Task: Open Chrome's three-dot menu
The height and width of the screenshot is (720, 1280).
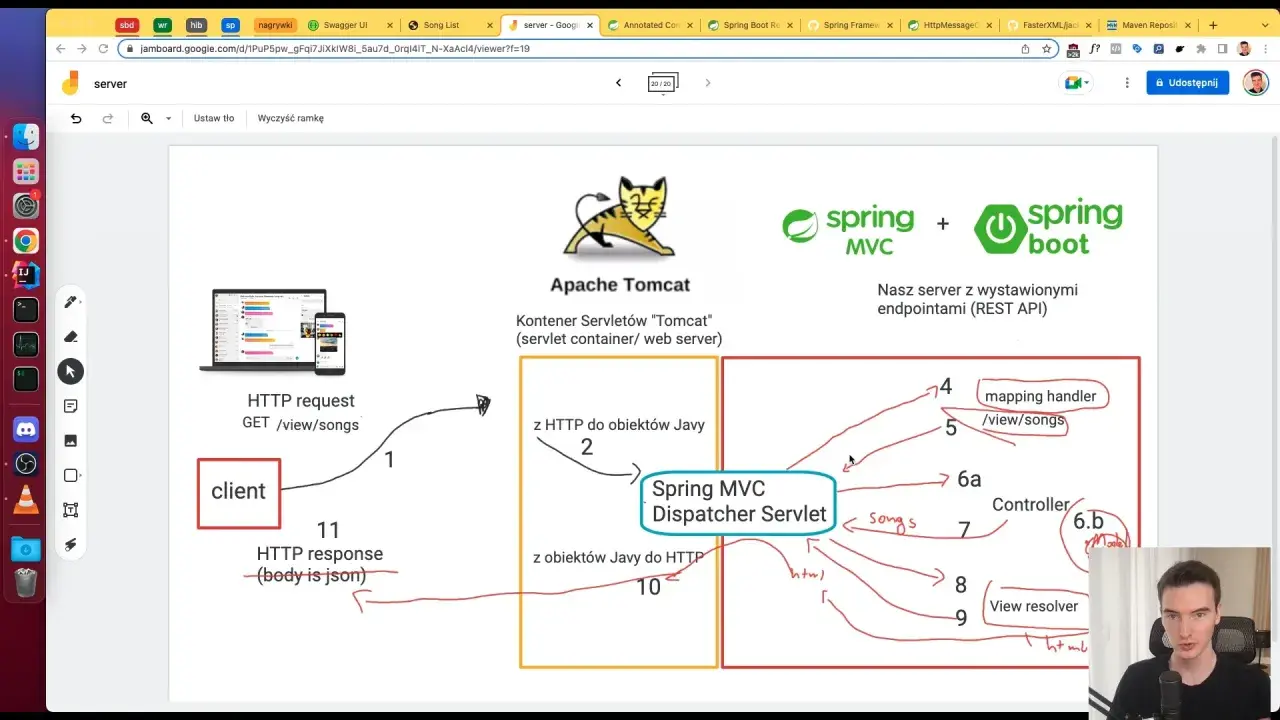Action: 1264,48
